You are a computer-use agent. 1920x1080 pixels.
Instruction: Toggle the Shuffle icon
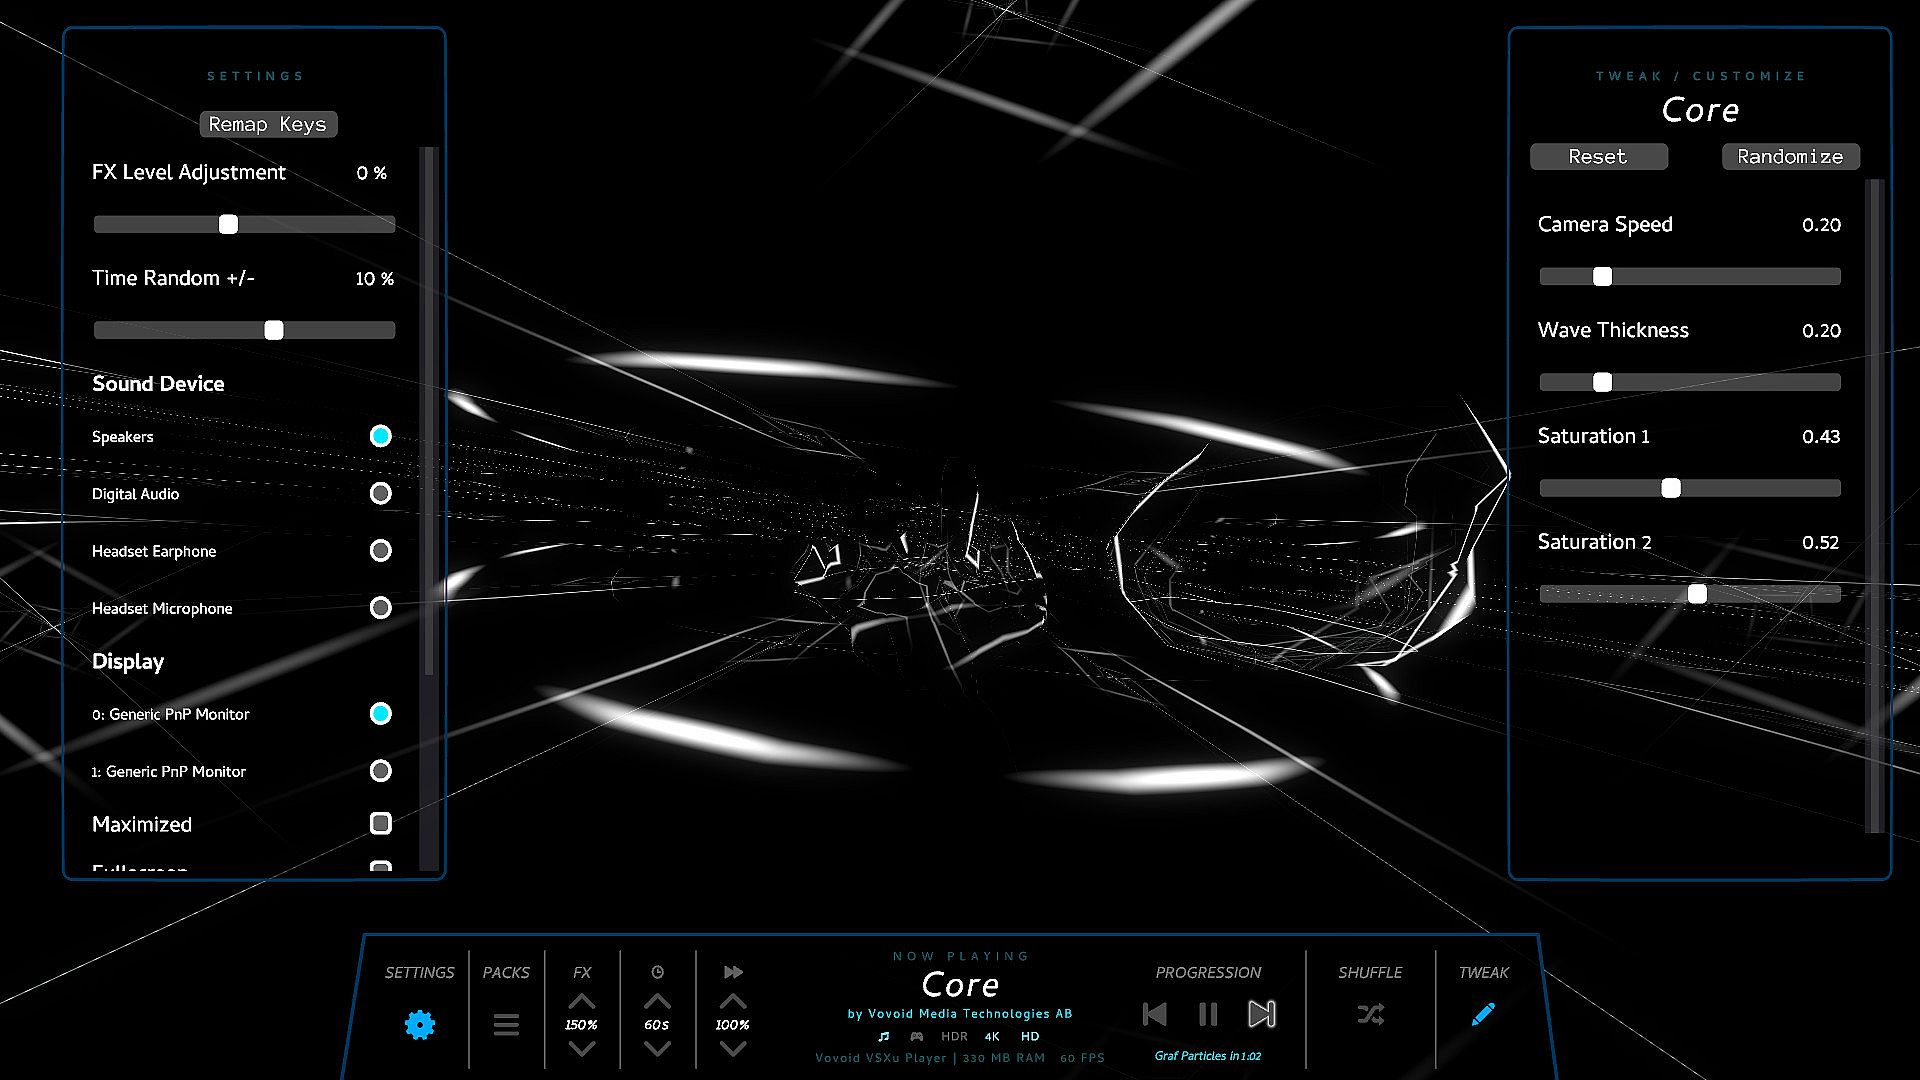tap(1370, 1014)
